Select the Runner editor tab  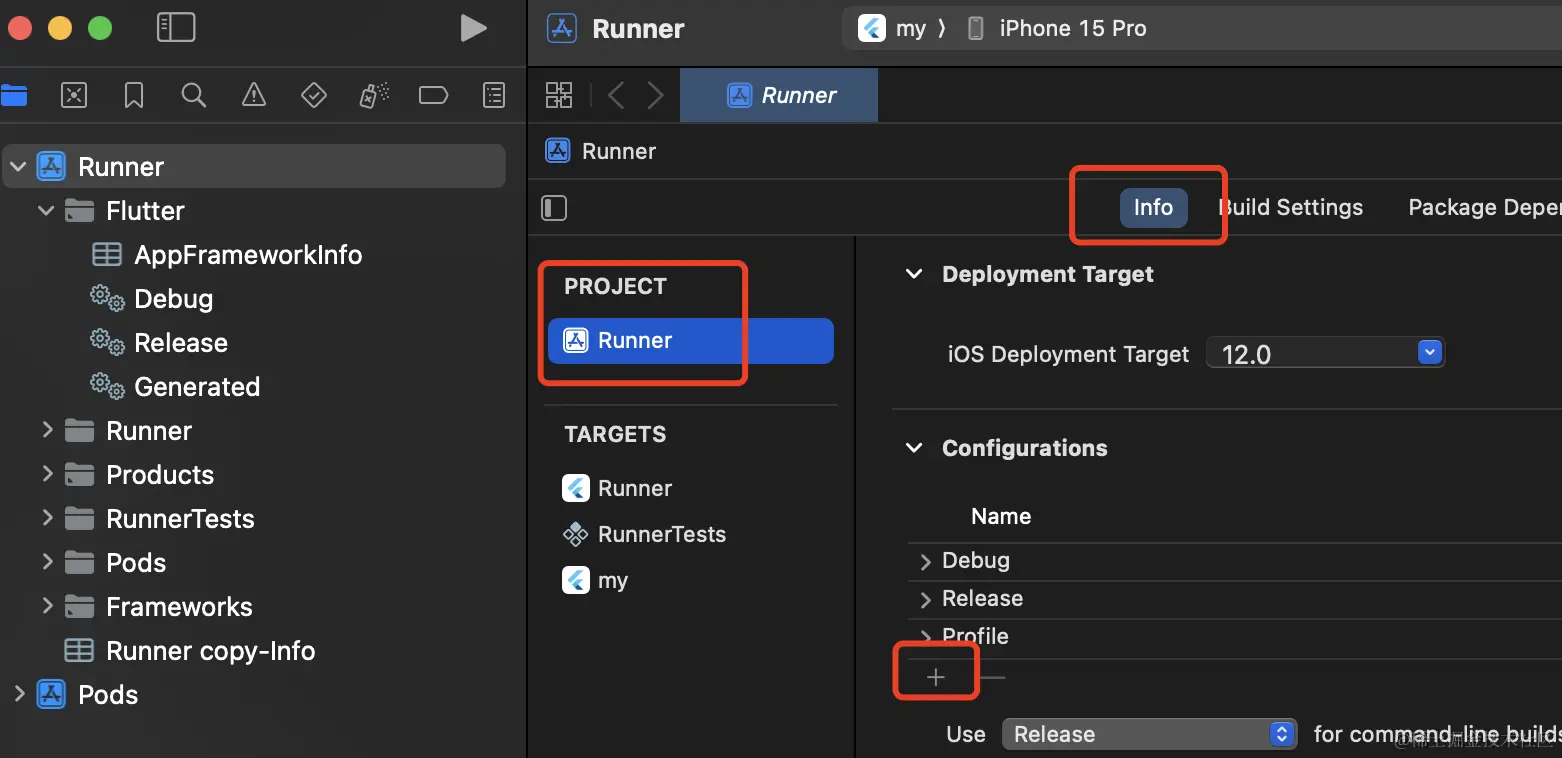pyautogui.click(x=779, y=95)
